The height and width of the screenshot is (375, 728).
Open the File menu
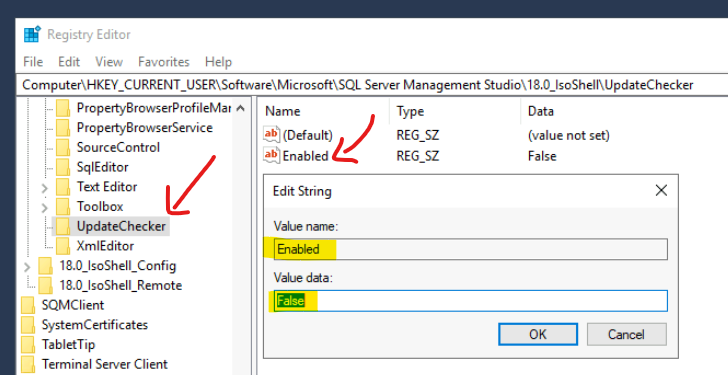33,62
